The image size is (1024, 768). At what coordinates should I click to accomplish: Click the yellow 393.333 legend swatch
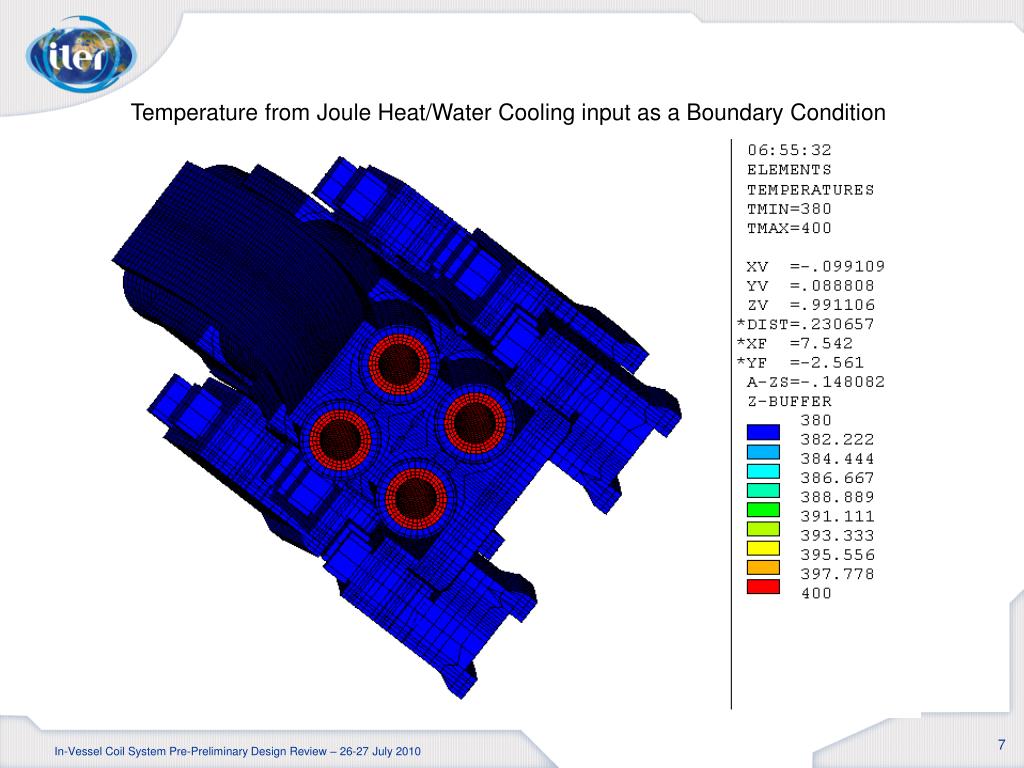(763, 548)
